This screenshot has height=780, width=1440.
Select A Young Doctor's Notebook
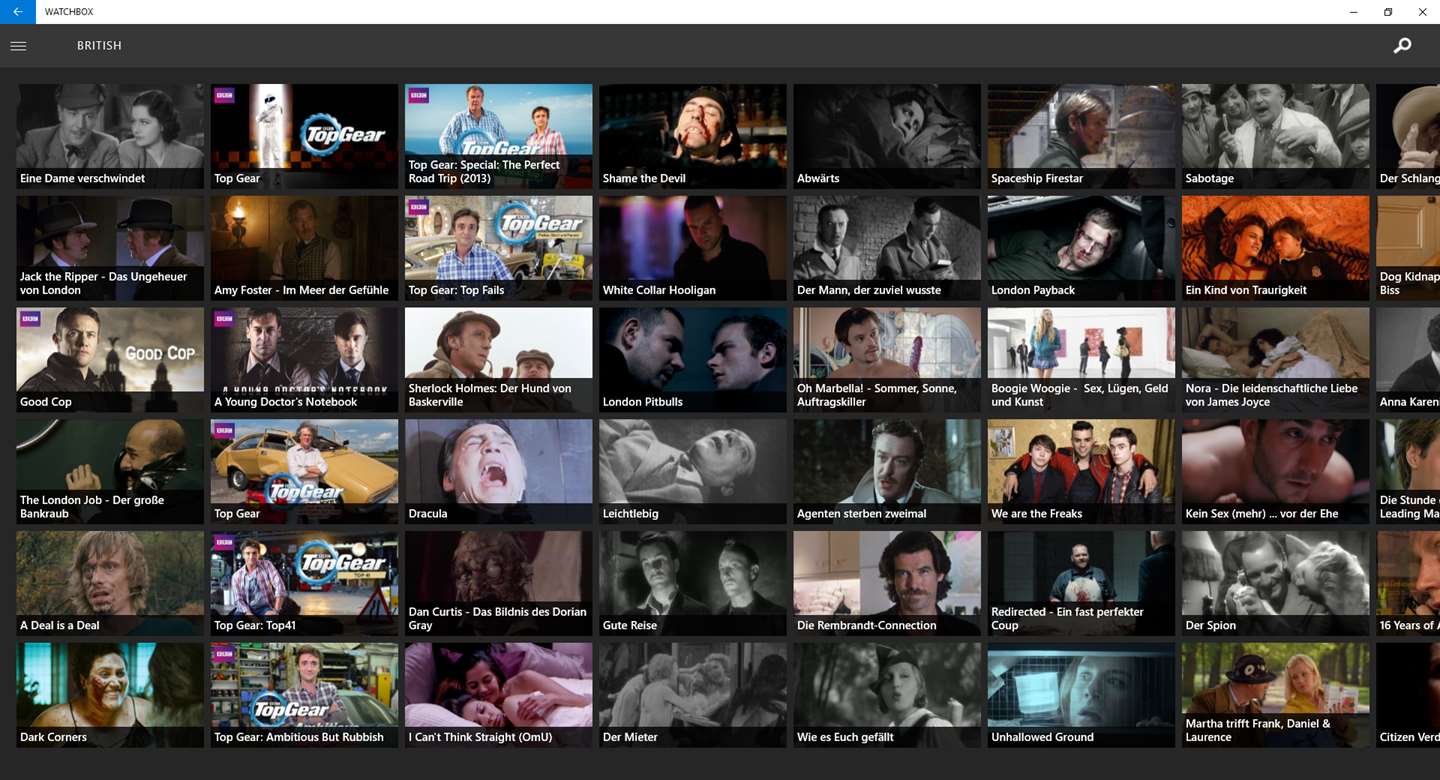tap(304, 360)
